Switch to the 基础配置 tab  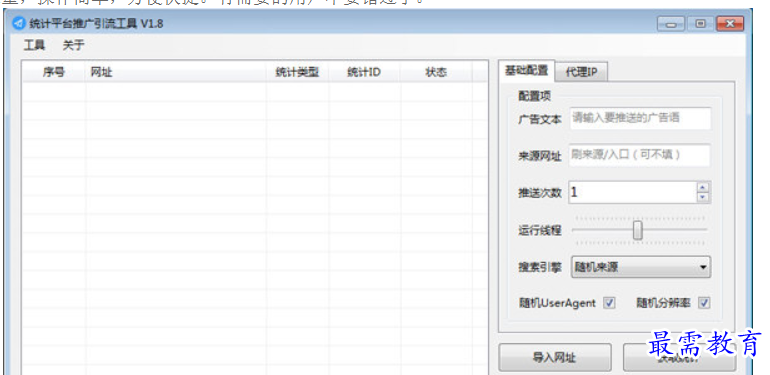tap(526, 71)
